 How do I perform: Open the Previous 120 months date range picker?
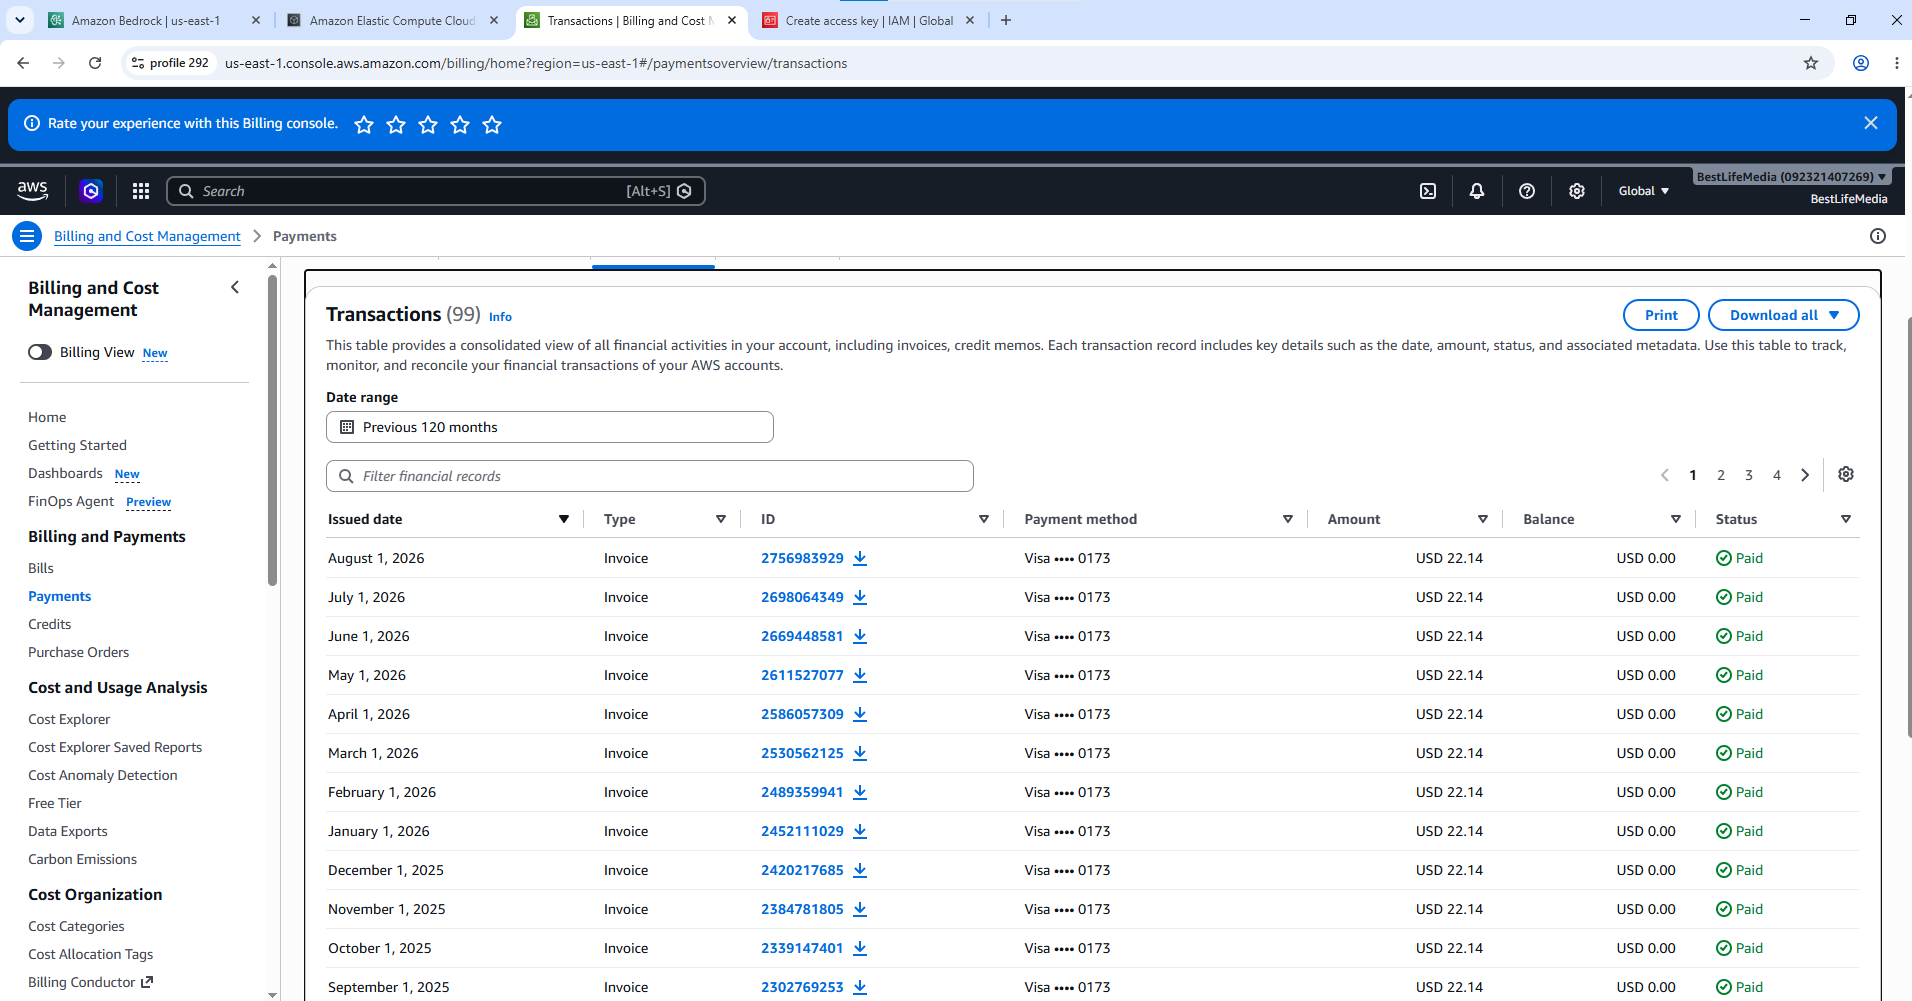pyautogui.click(x=550, y=427)
